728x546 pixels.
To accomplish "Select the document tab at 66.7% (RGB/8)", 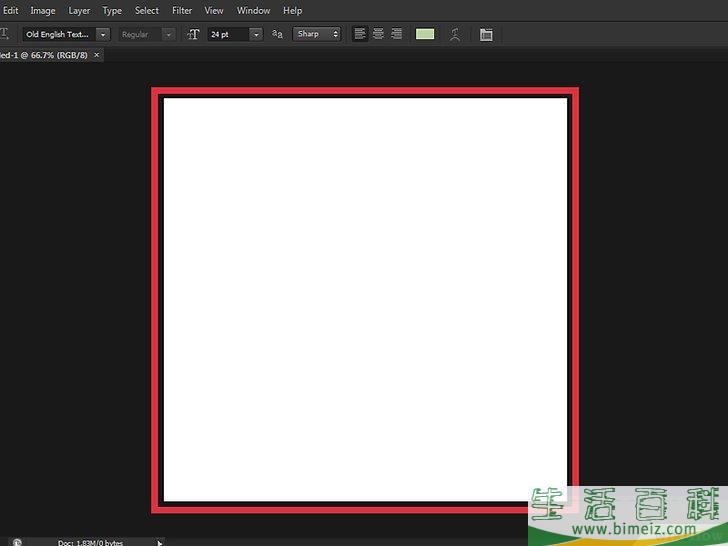I will coord(44,55).
